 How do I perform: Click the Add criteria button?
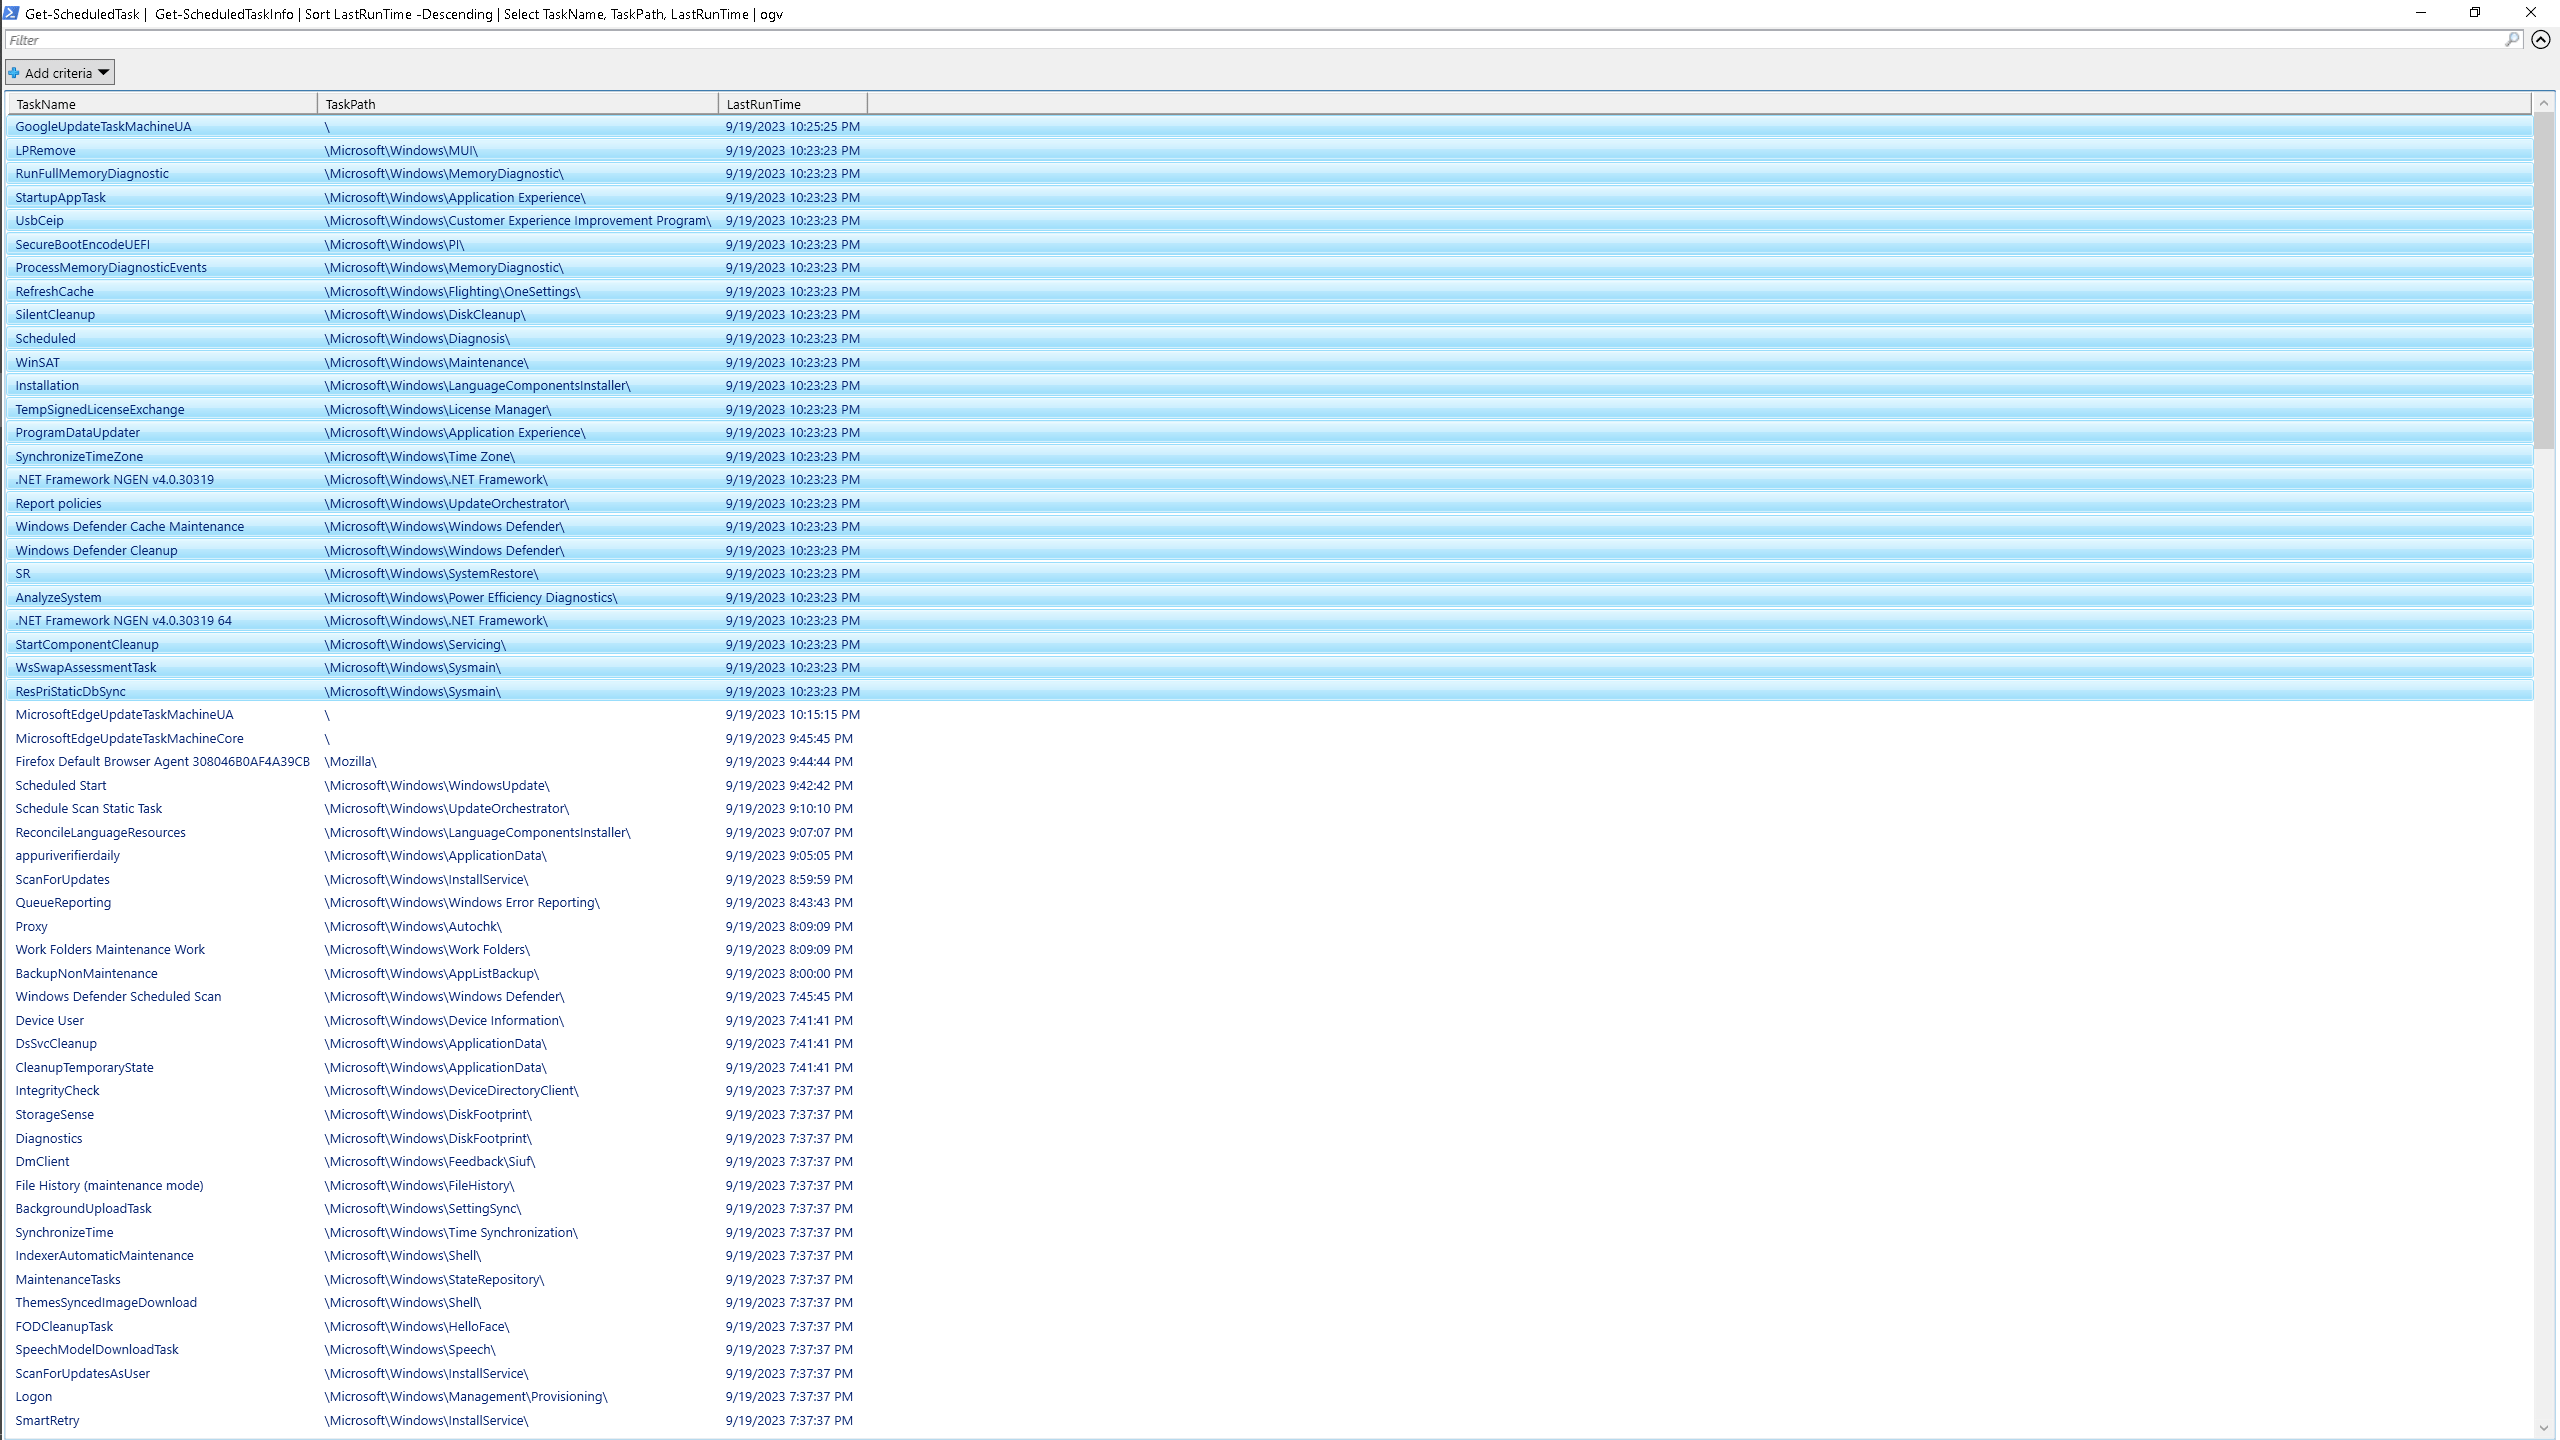click(59, 73)
